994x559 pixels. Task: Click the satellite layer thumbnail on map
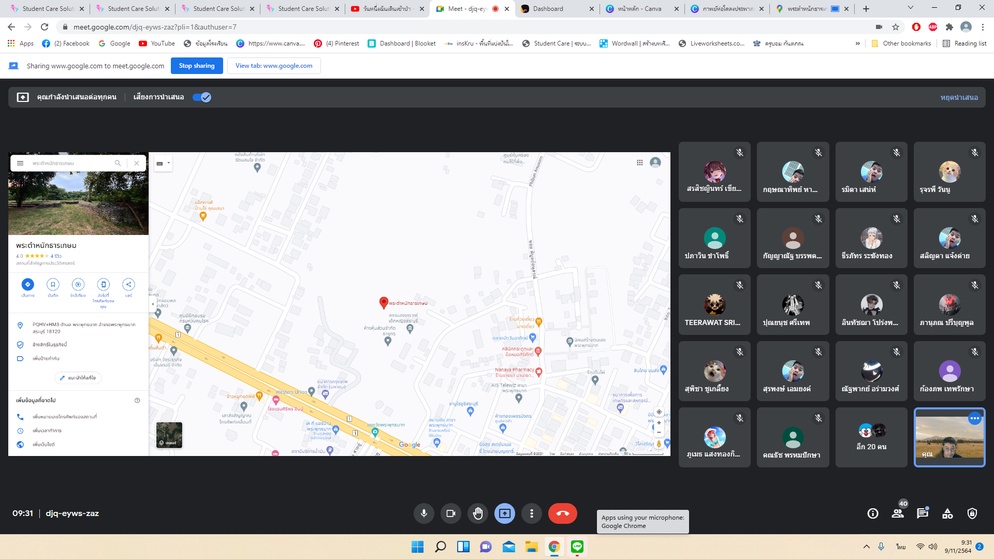click(169, 435)
